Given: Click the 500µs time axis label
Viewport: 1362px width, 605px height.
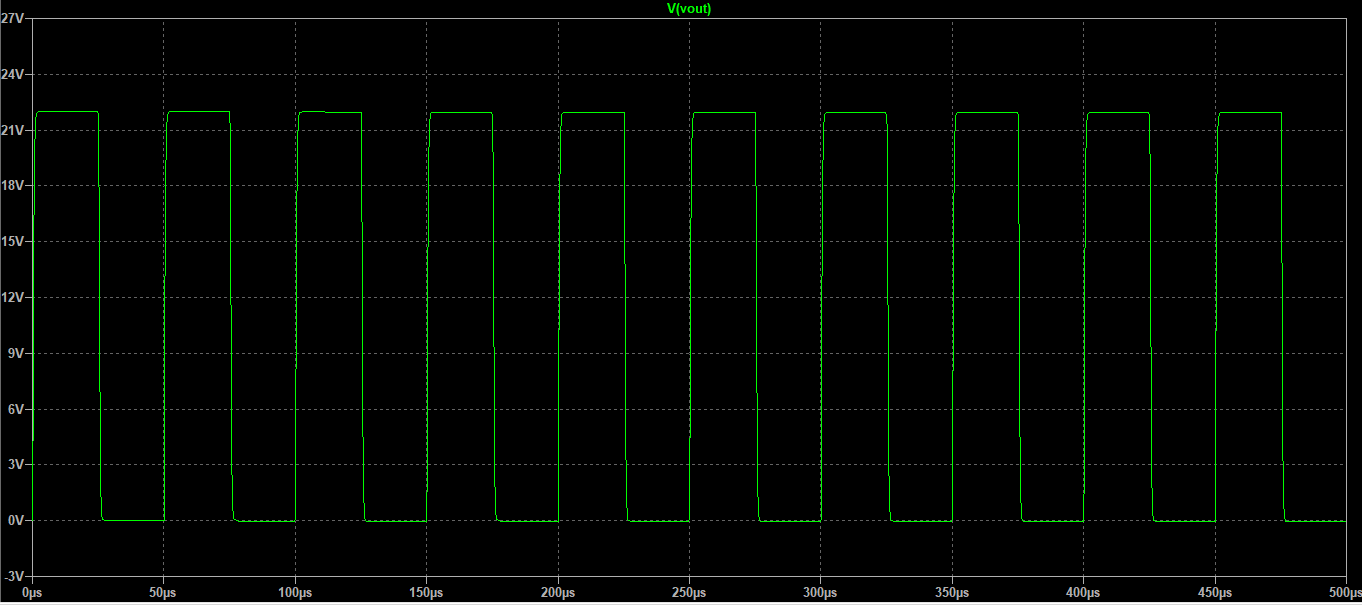Looking at the screenshot, I should [1343, 594].
